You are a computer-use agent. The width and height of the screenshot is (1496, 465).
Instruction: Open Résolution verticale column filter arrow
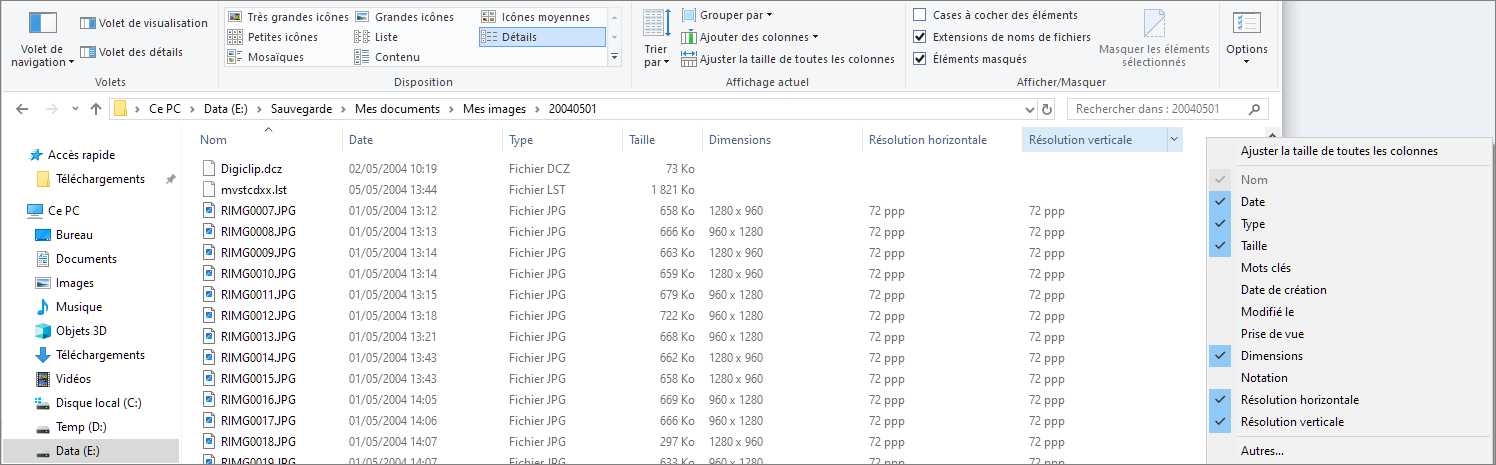click(x=1174, y=140)
